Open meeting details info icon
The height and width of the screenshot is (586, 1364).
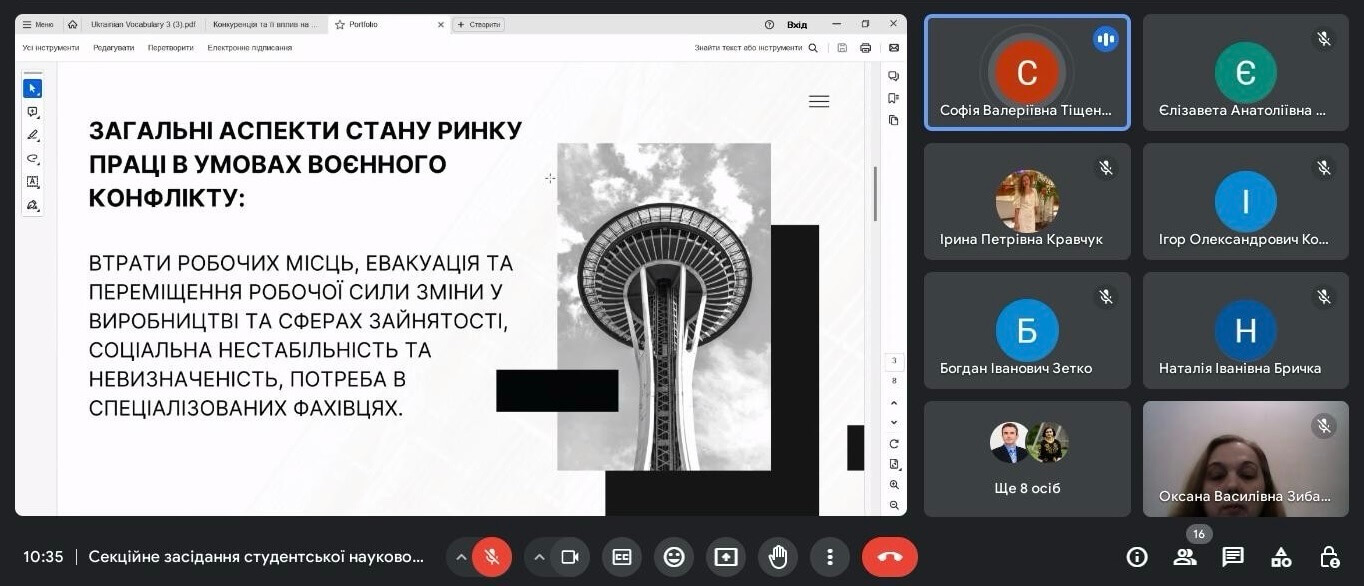point(1137,557)
